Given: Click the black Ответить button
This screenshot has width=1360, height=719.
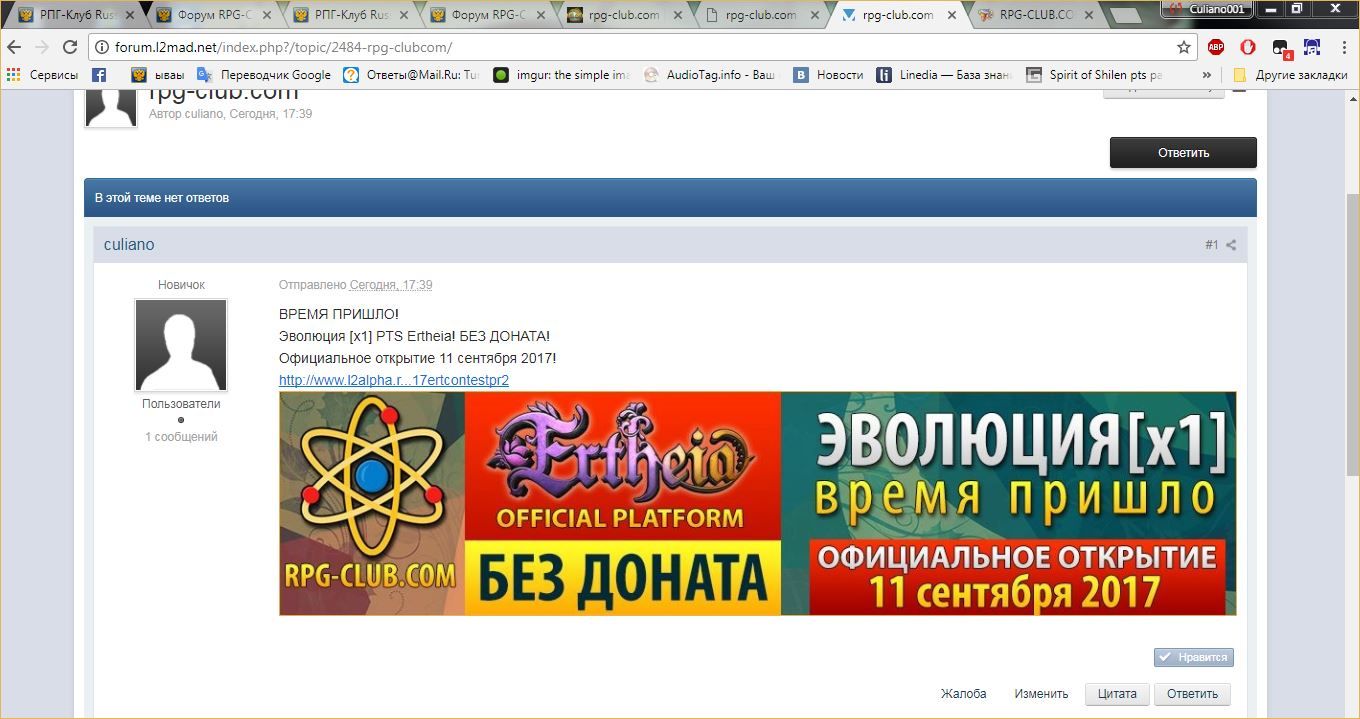Looking at the screenshot, I should 1183,152.
